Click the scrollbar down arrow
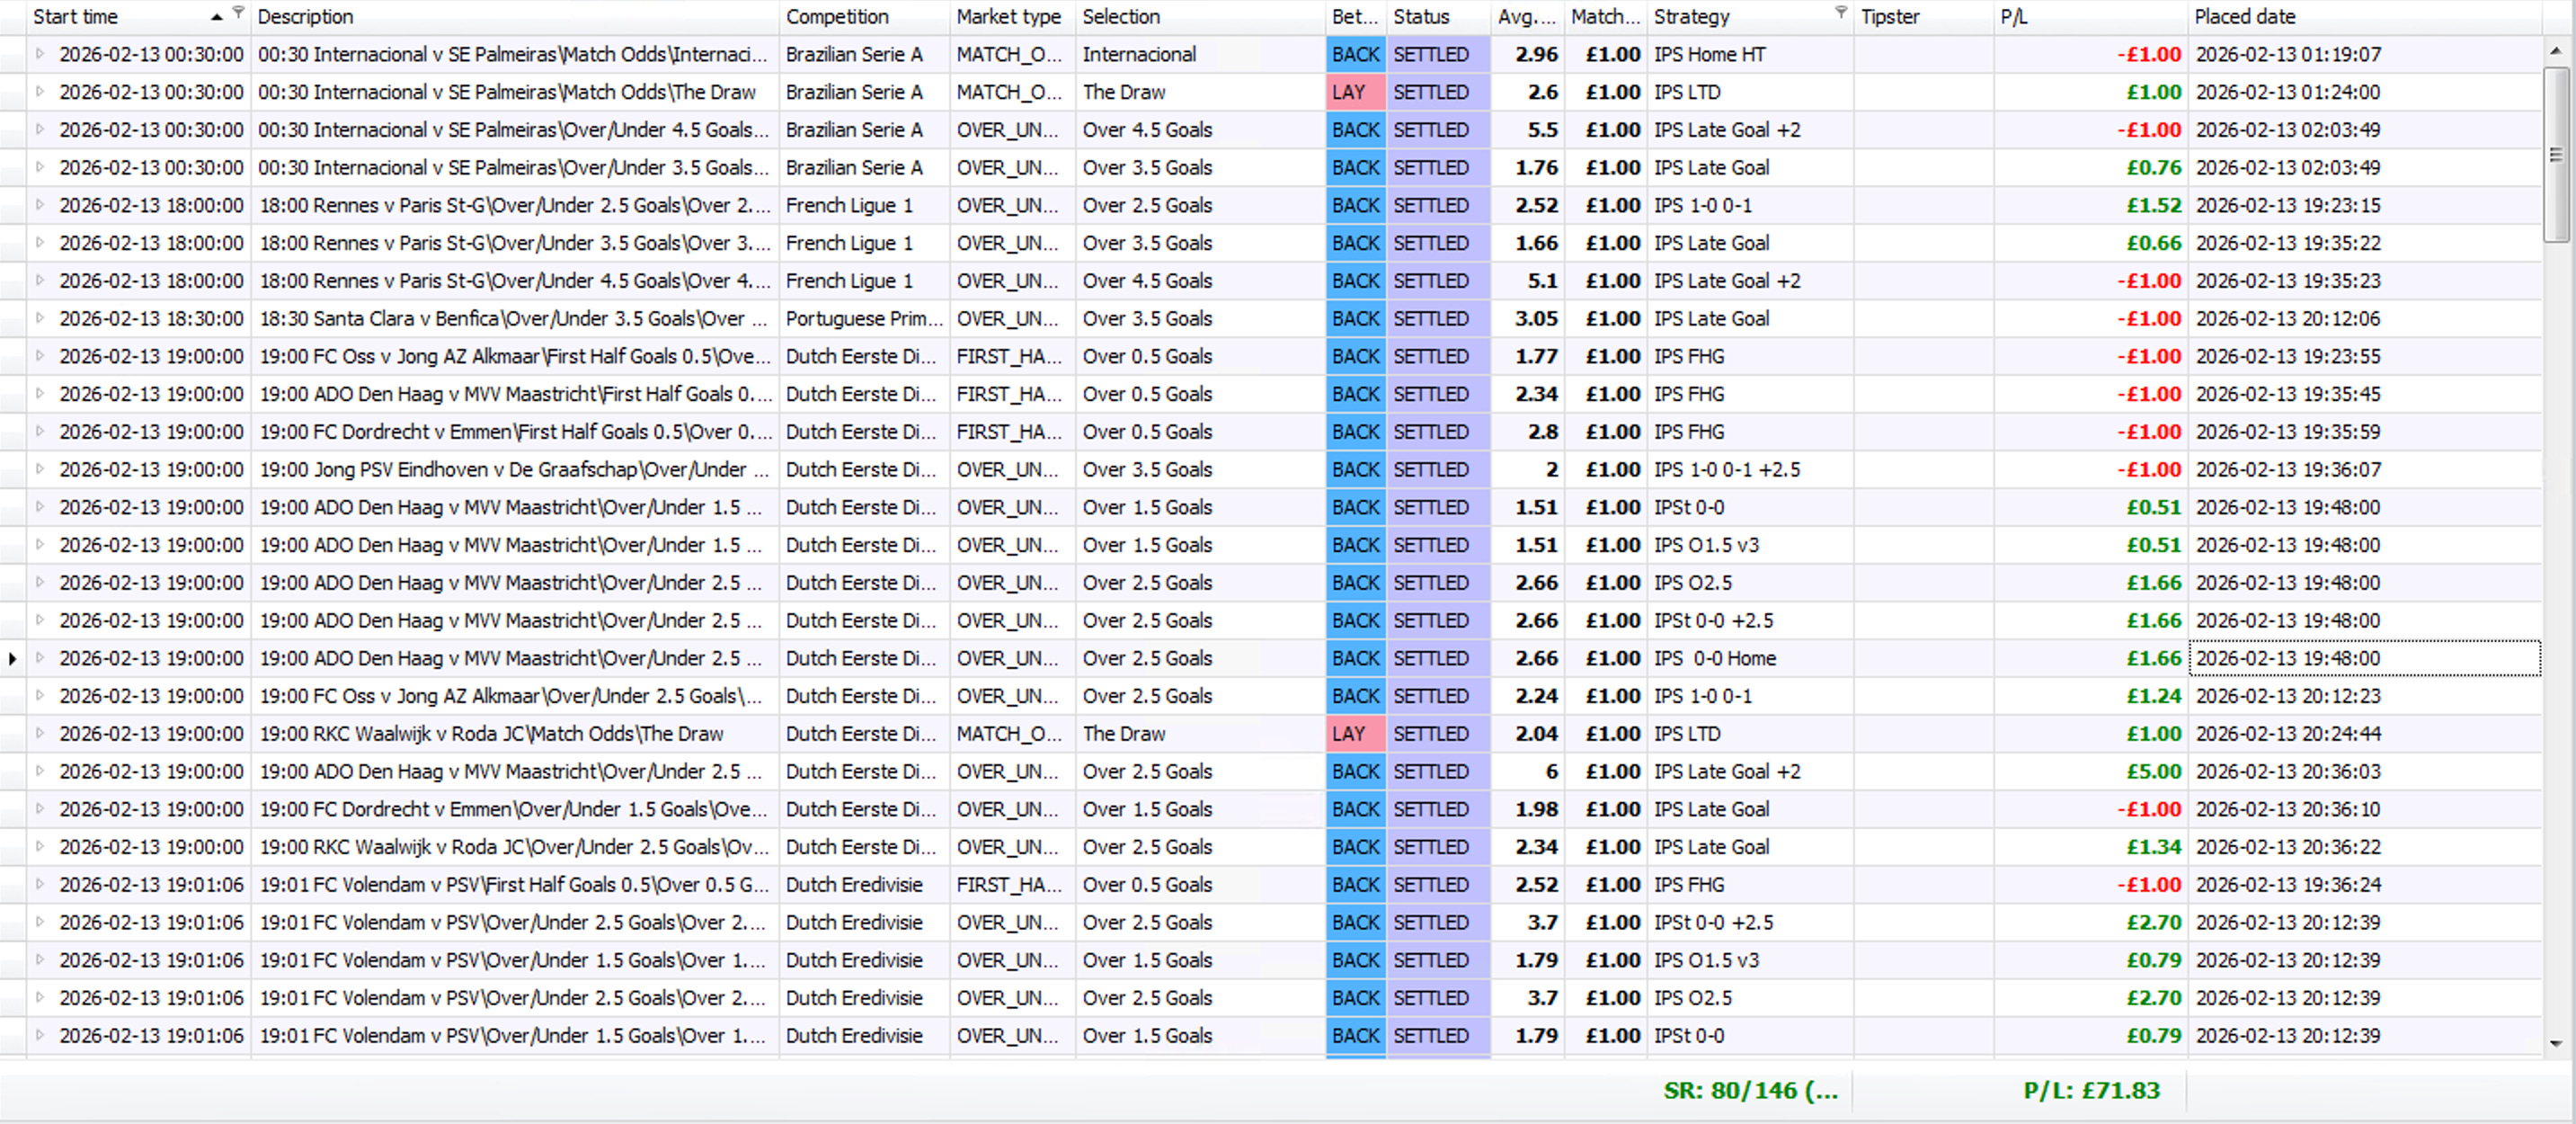This screenshot has width=2576, height=1124. [x=2556, y=1043]
